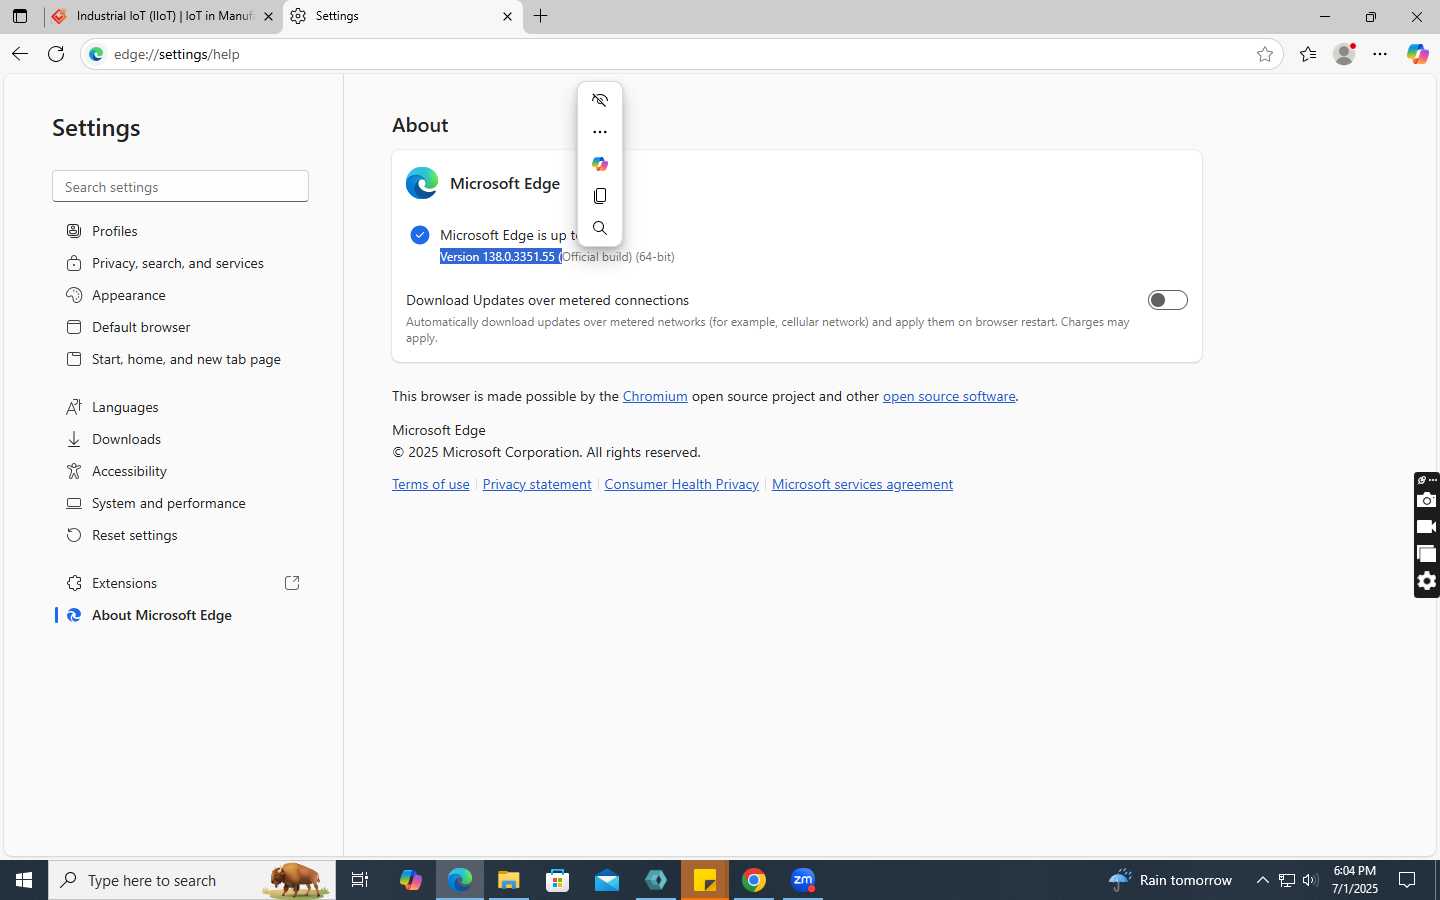Screen dimensions: 1440x900
Task: Open Mail app from taskbar
Action: [606, 880]
